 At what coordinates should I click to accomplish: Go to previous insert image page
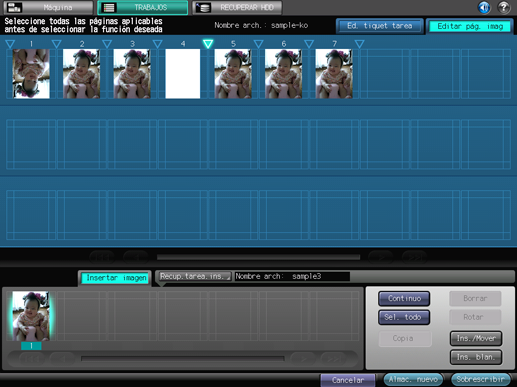tap(62, 359)
